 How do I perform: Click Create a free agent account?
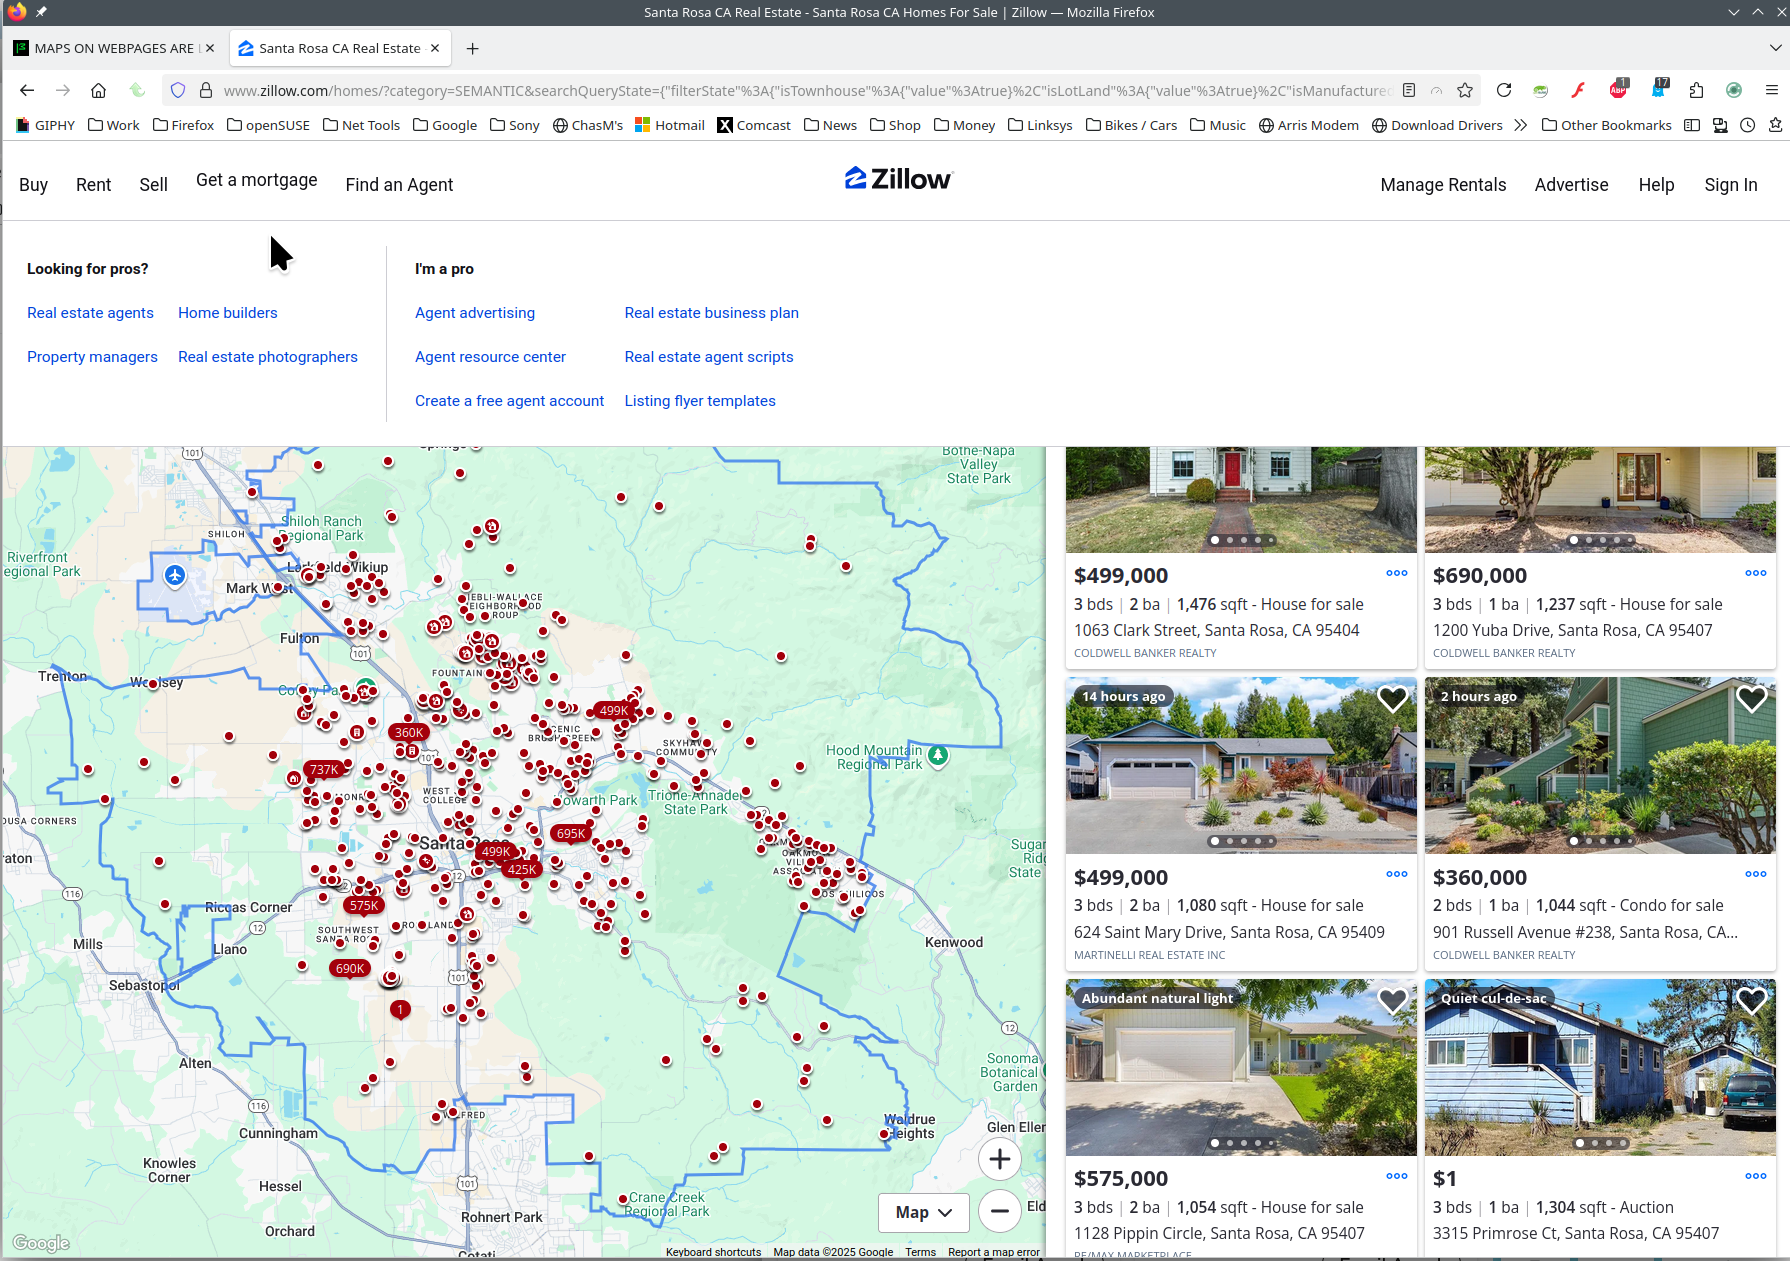coord(509,401)
